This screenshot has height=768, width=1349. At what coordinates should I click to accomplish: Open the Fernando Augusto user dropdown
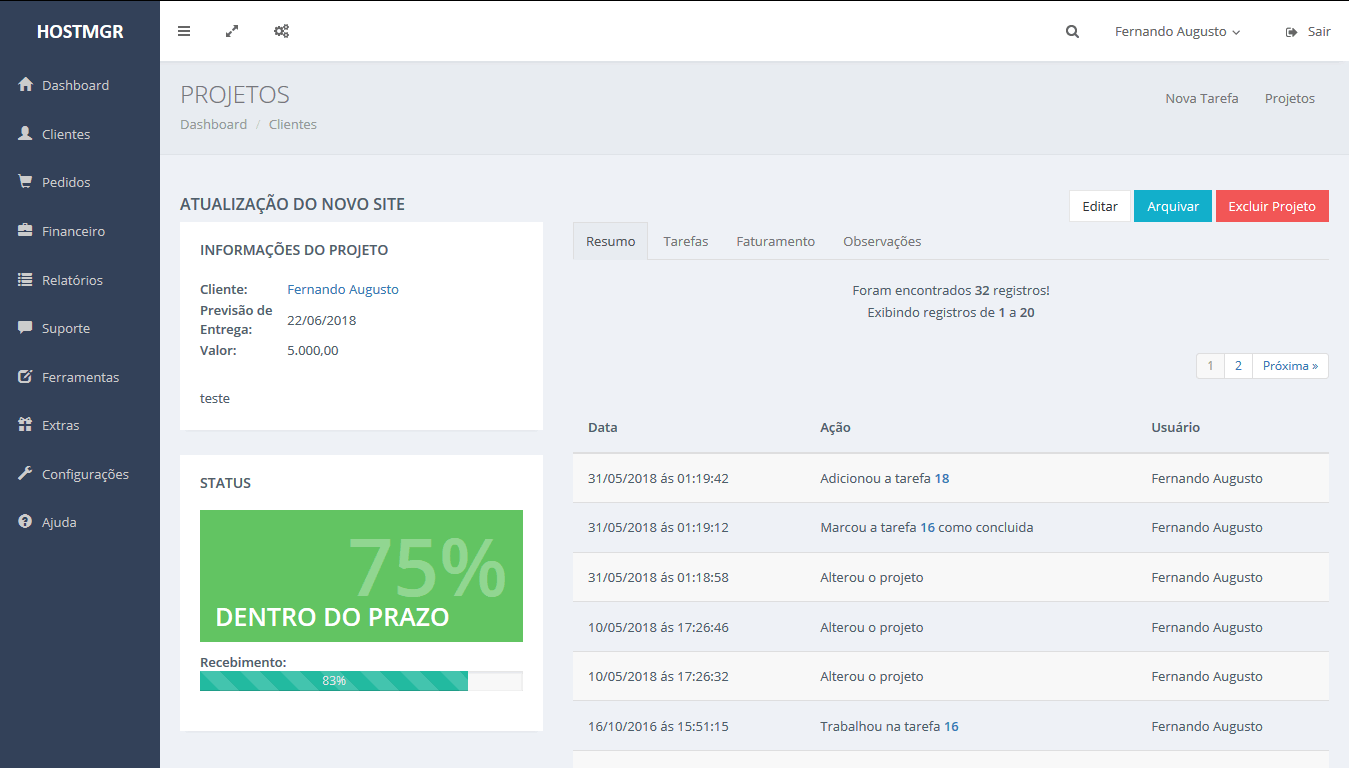(x=1177, y=32)
